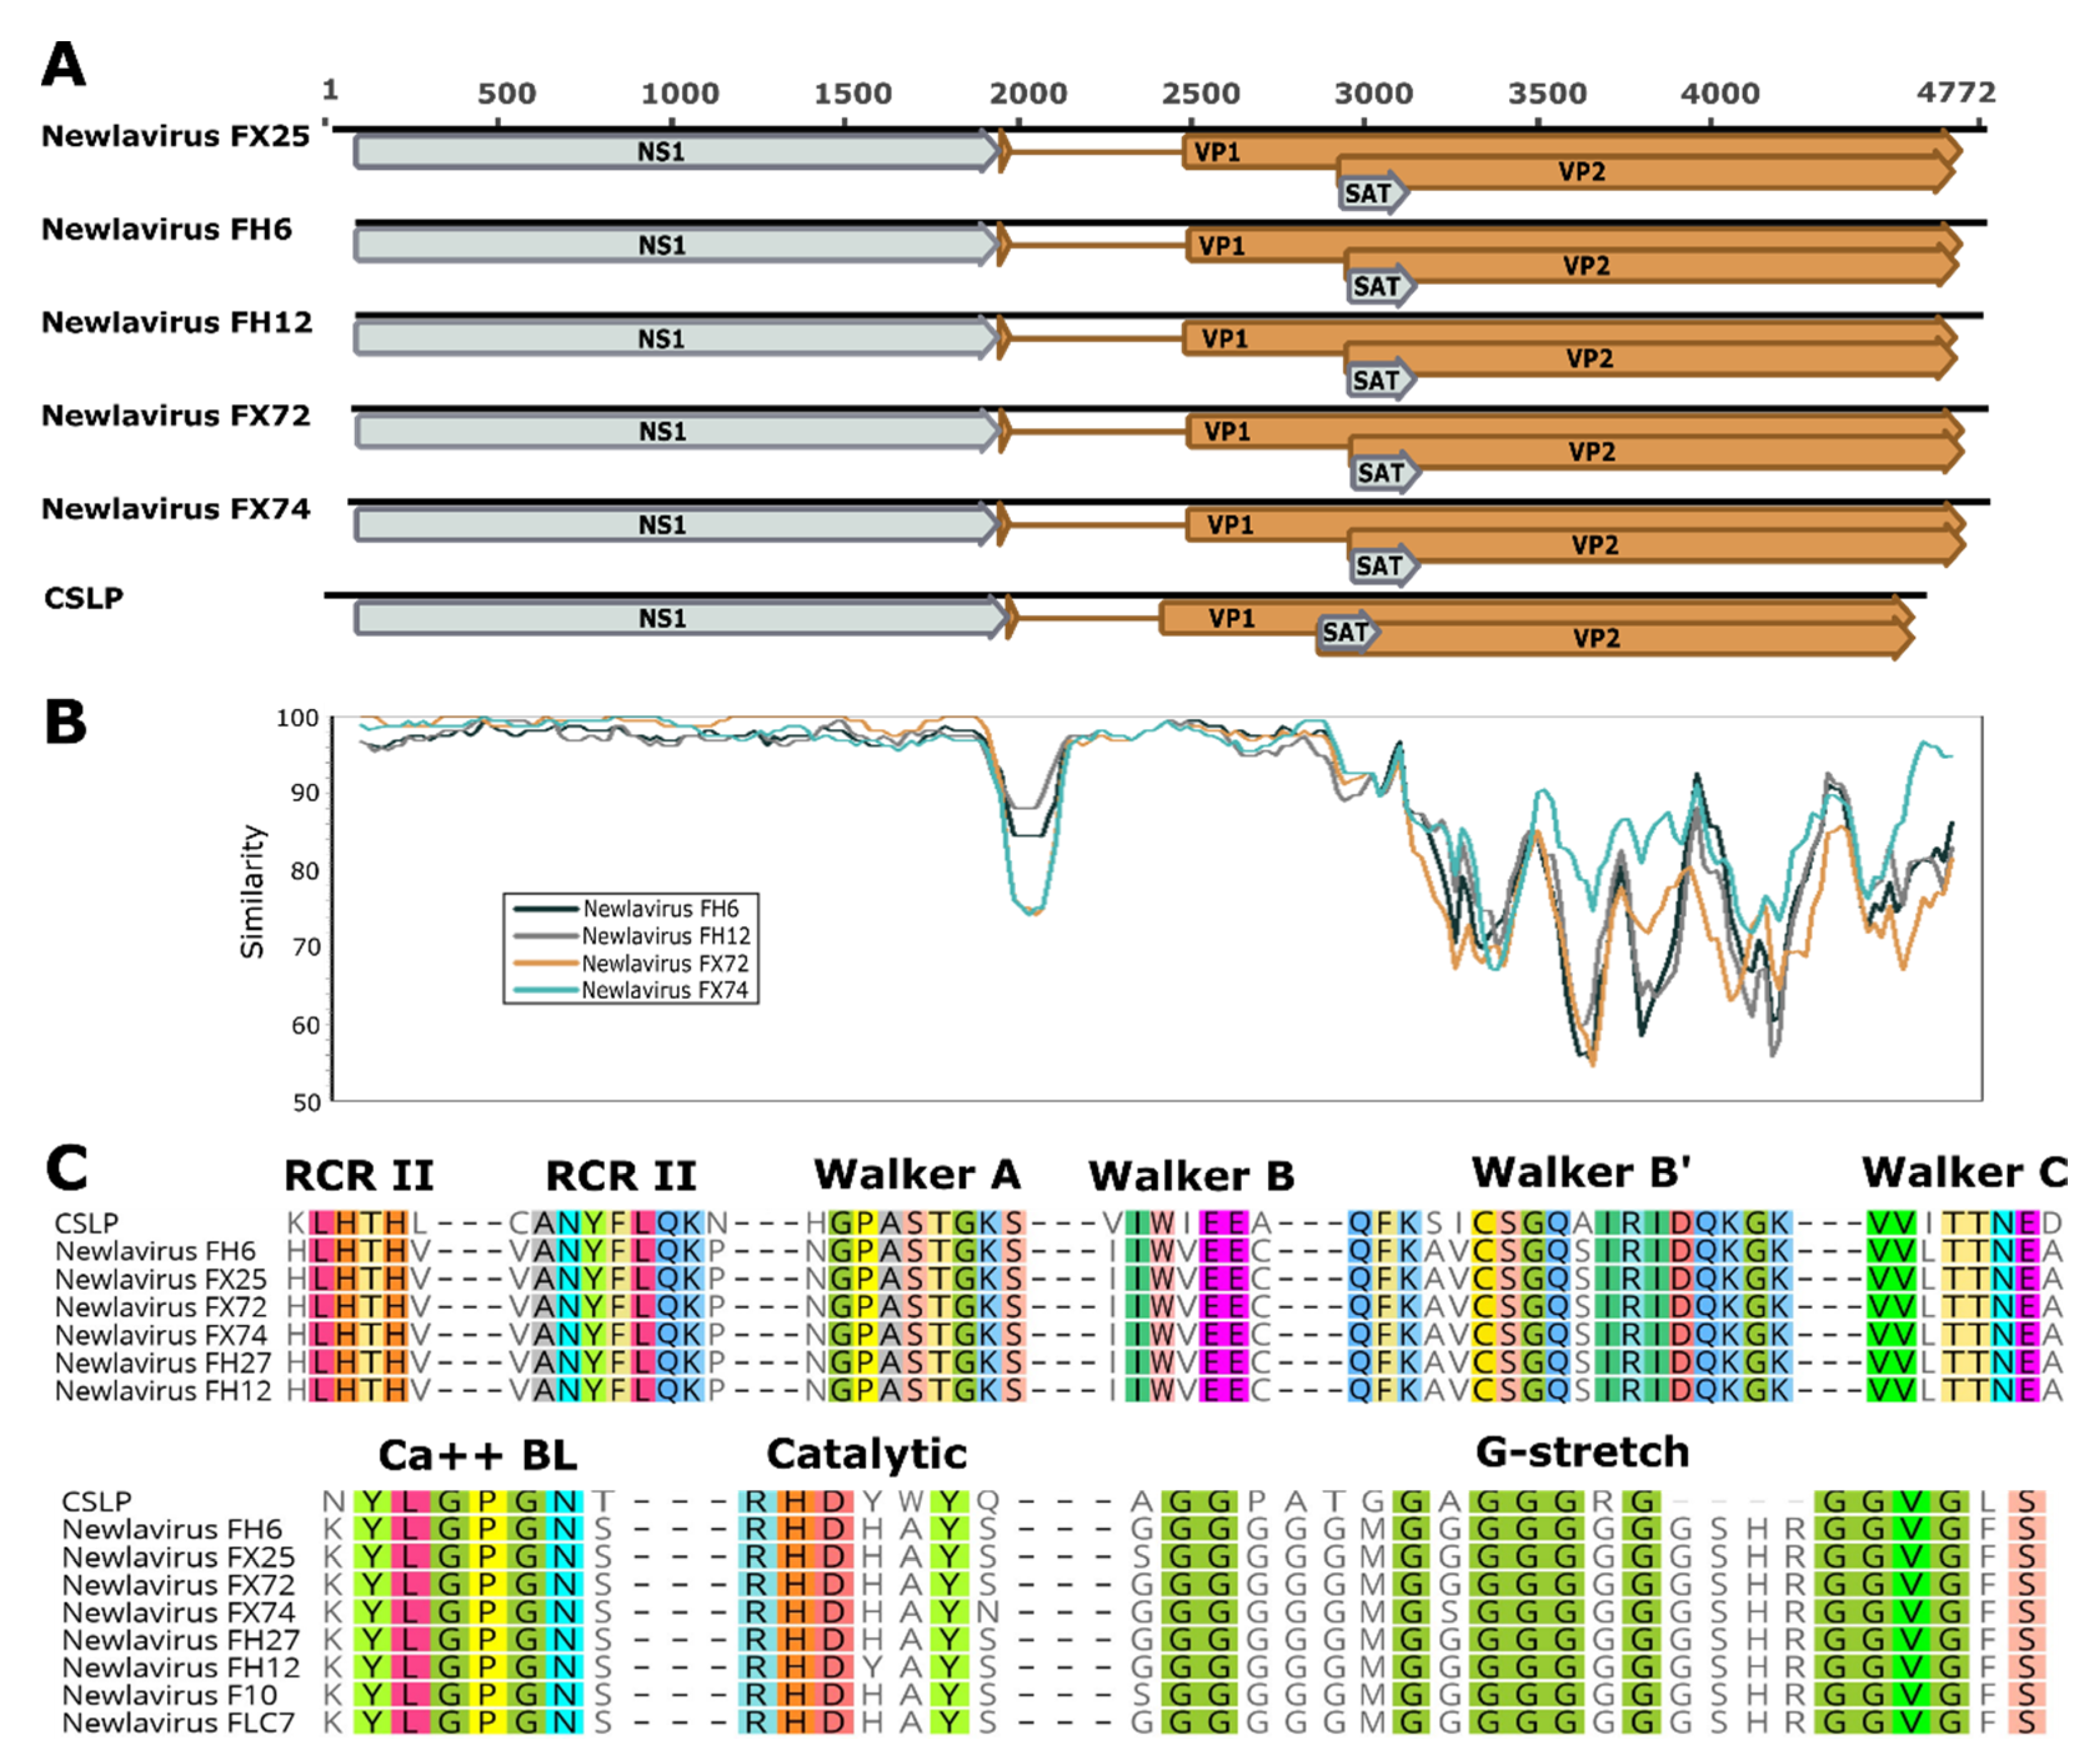This screenshot has height=1764, width=2099.
Task: Click Newlavirus FH27 label in upper alignment
Action: (x=163, y=1363)
